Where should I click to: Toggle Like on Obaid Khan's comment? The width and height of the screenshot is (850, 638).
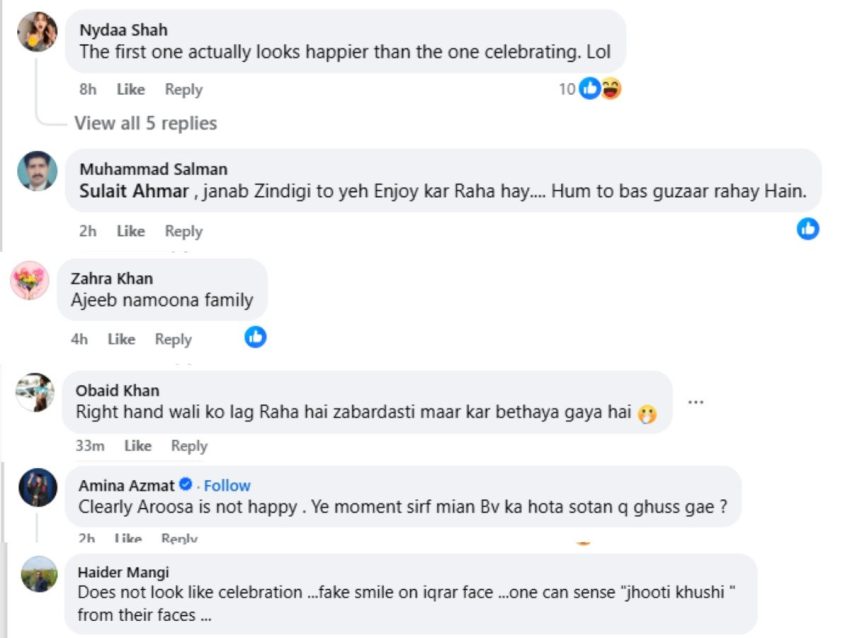137,446
